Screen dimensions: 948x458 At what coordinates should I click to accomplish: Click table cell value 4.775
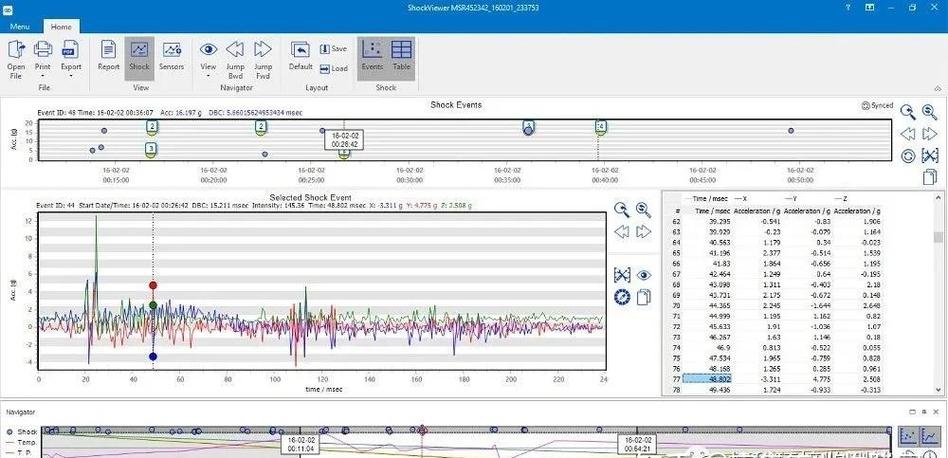pyautogui.click(x=806, y=379)
